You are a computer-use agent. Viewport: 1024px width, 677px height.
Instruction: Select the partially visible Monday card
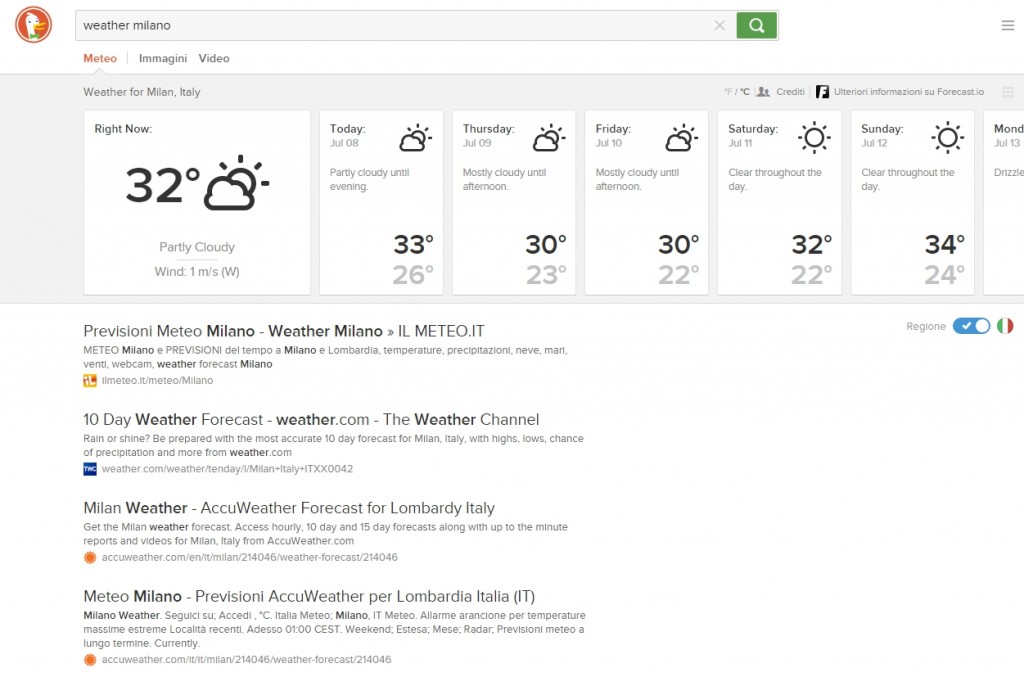(x=1004, y=202)
